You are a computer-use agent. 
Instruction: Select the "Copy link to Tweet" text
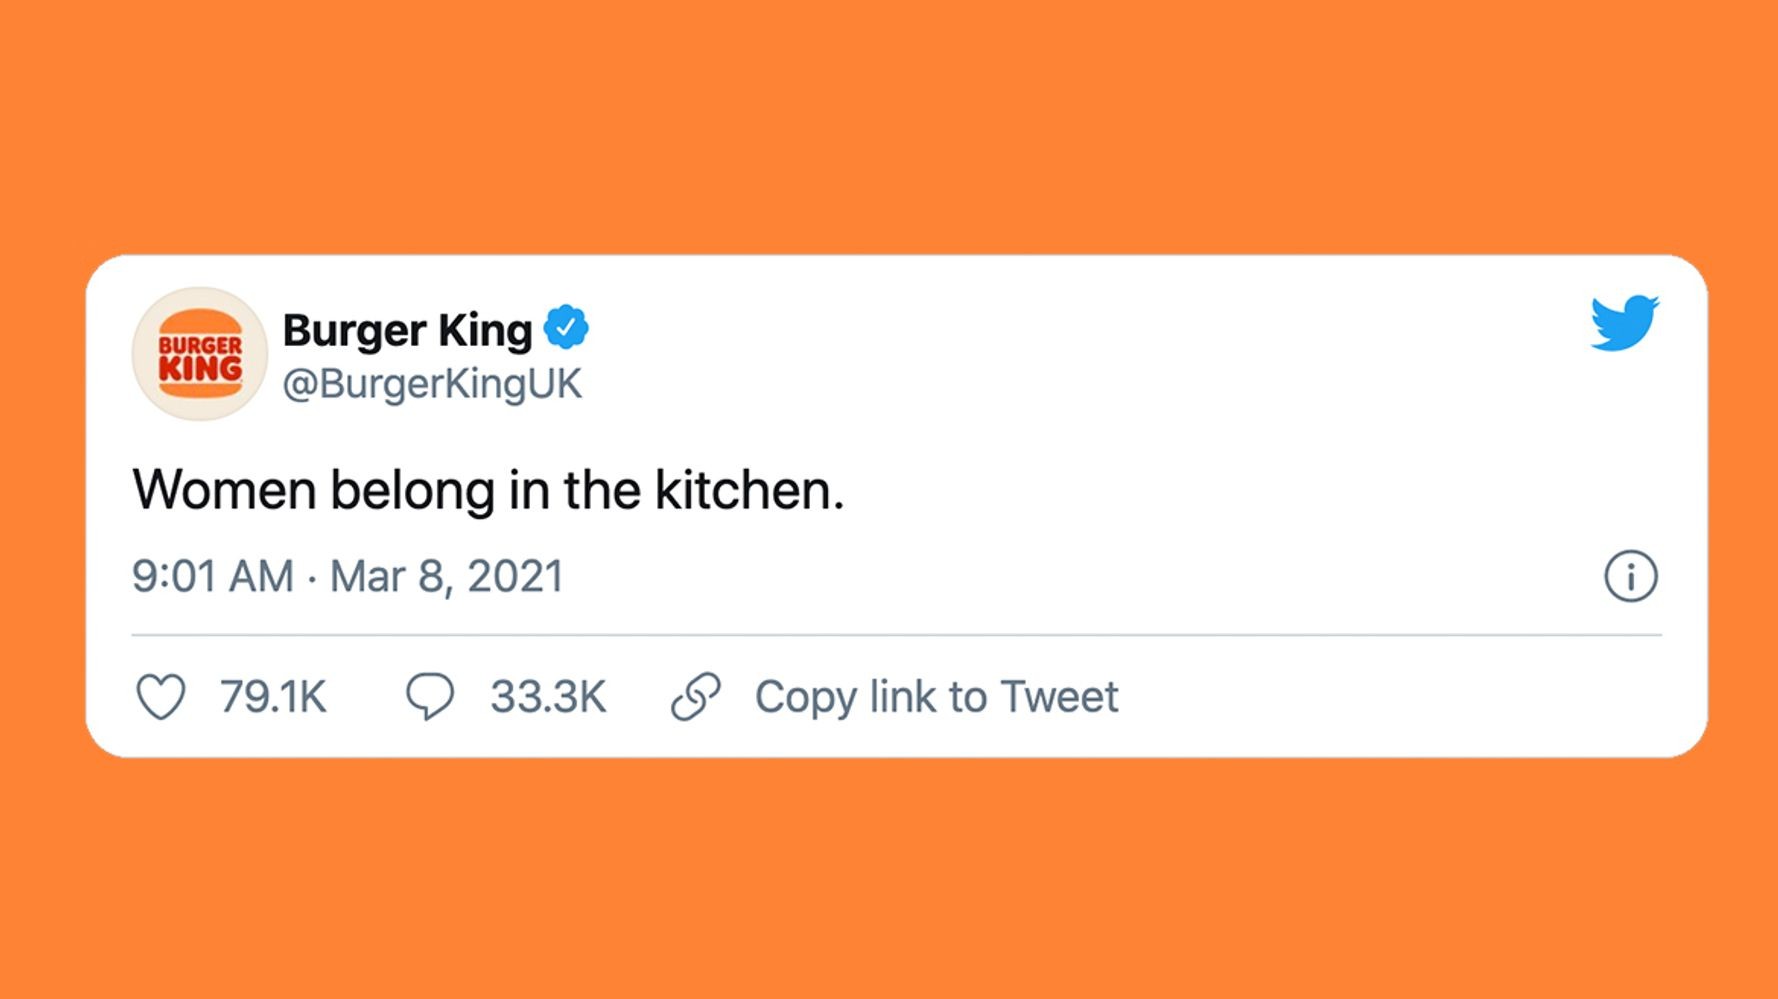(936, 697)
